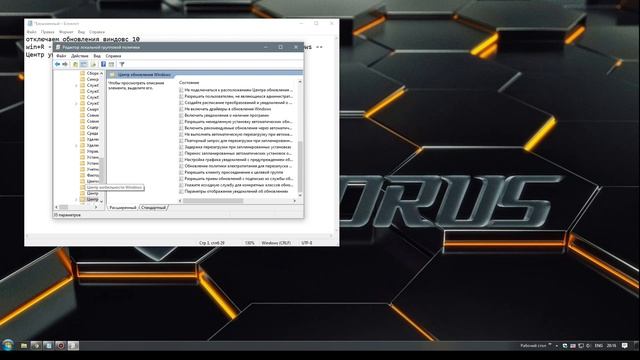The image size is (640, 360).
Task: Expand the tree node beside the first 'Служ' folder
Action: 76,85
